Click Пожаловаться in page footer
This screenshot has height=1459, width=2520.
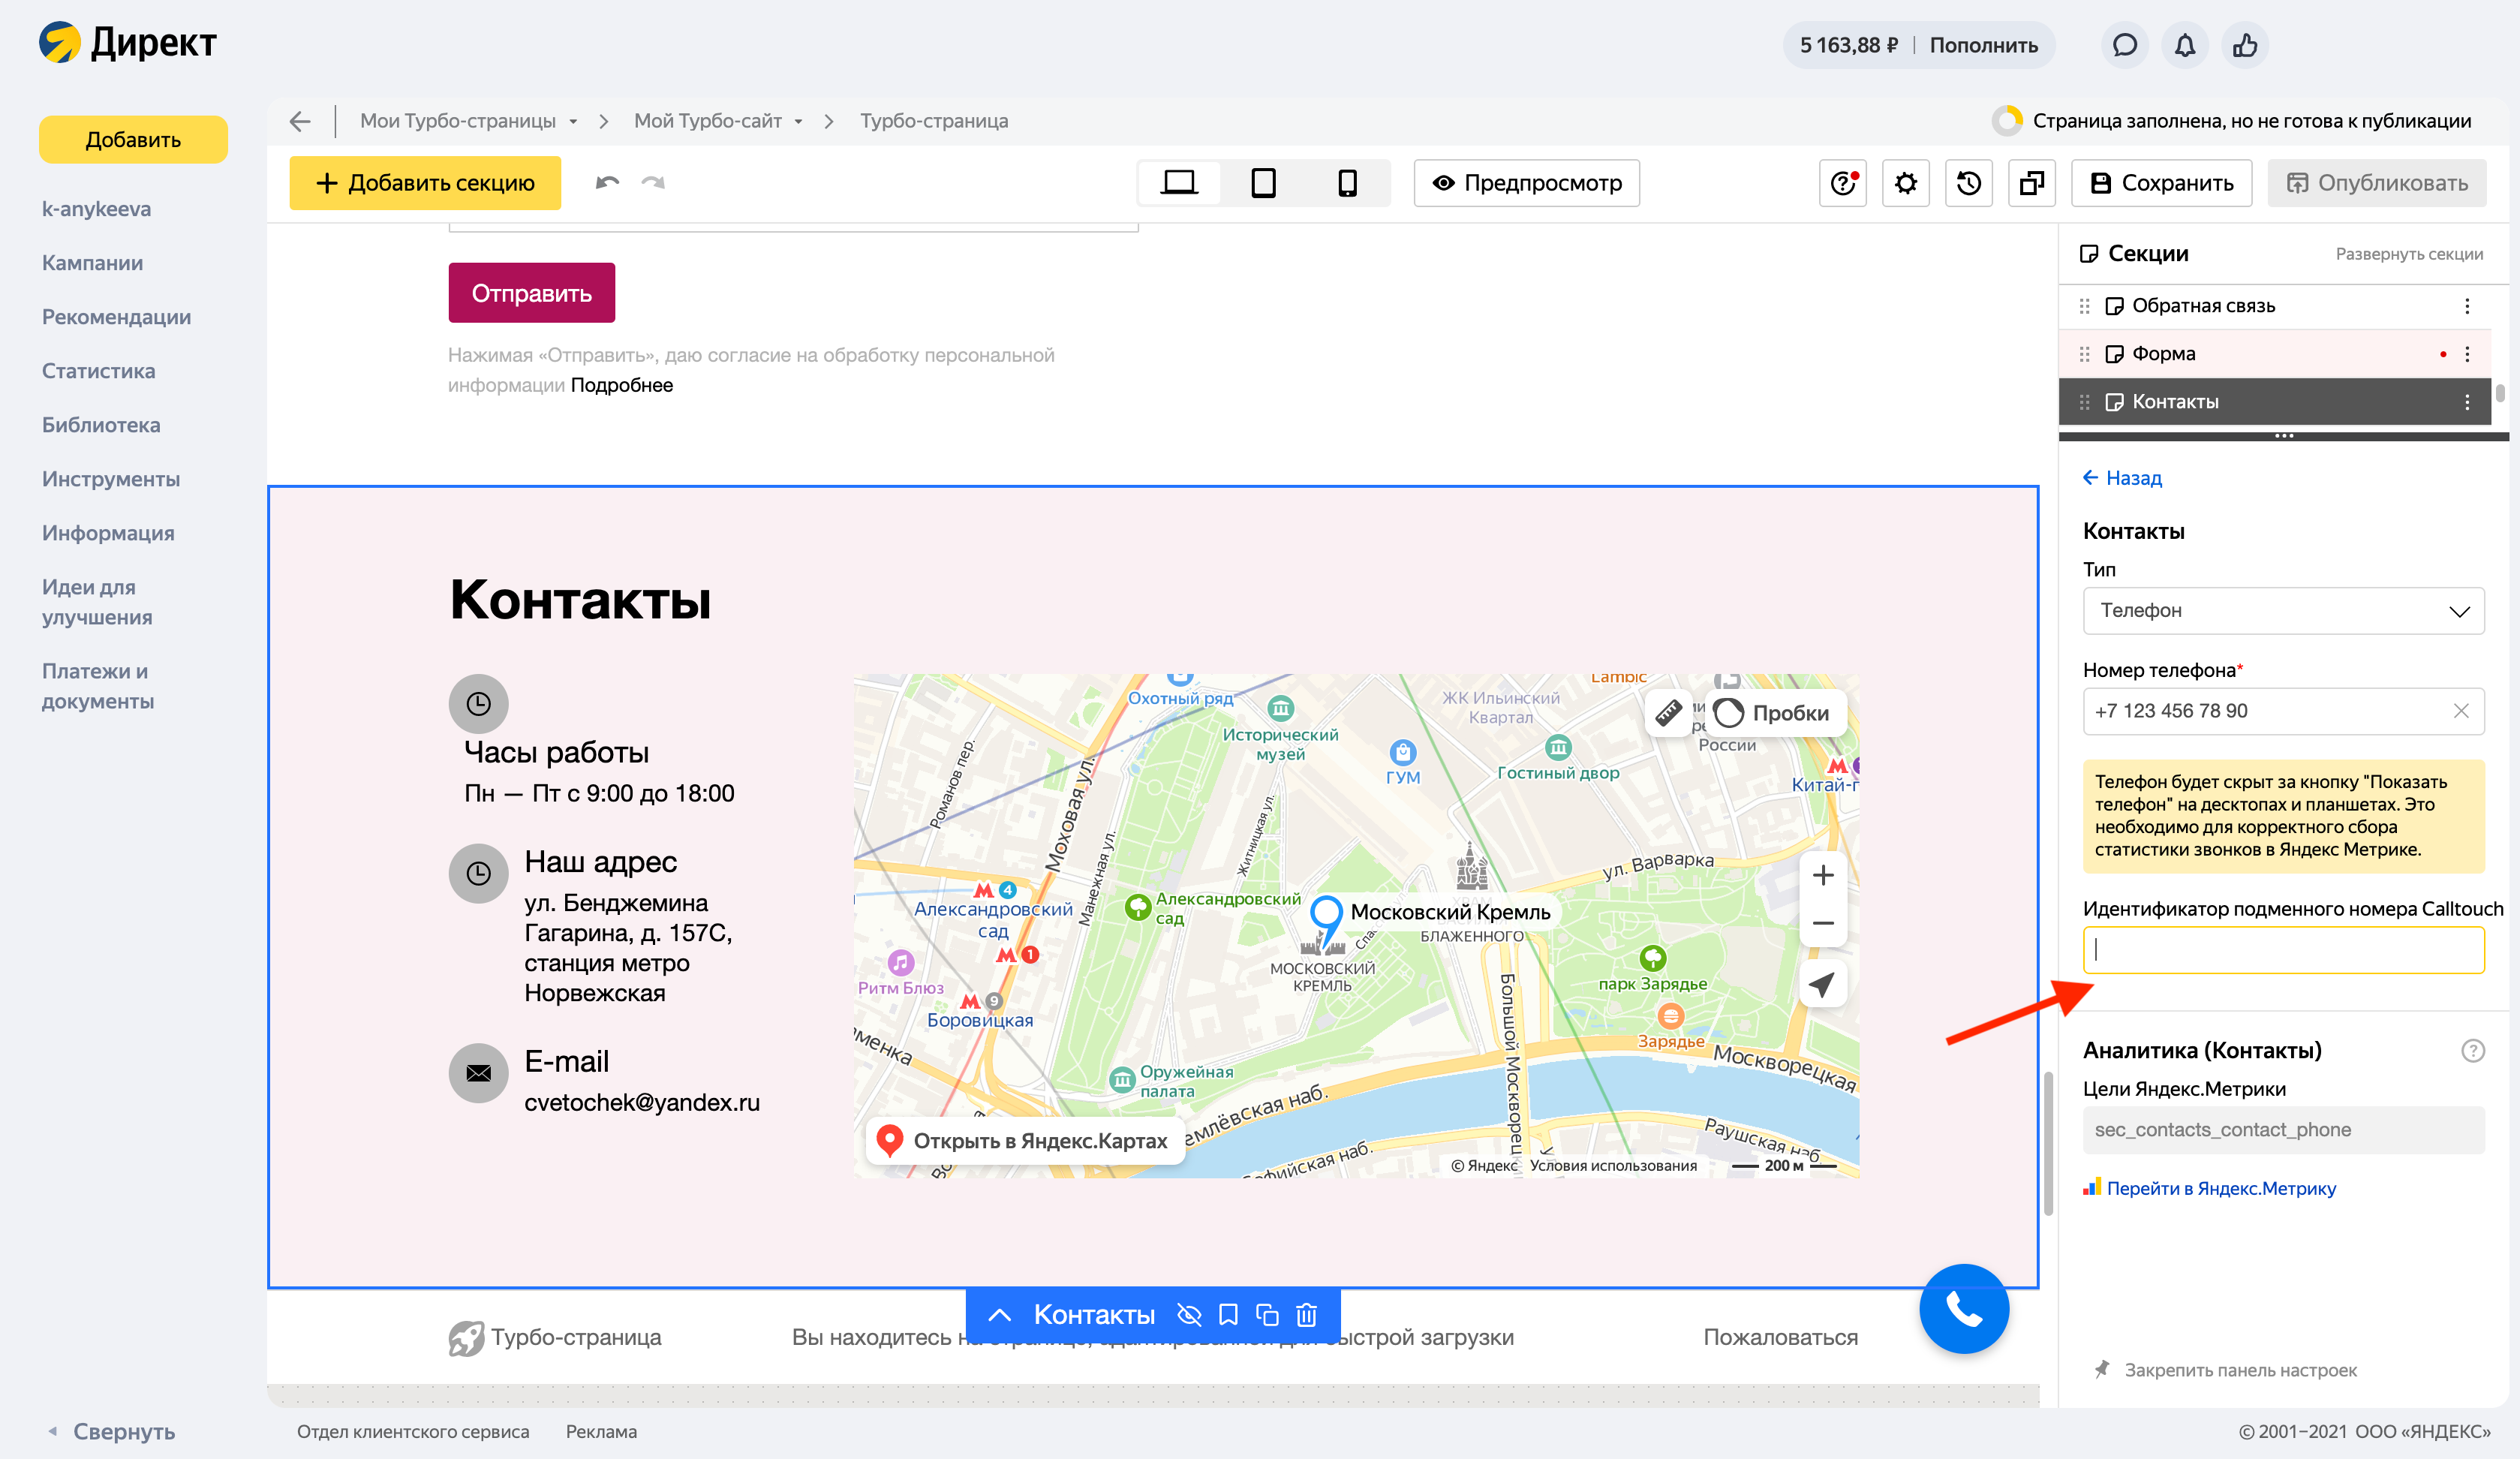(1780, 1337)
